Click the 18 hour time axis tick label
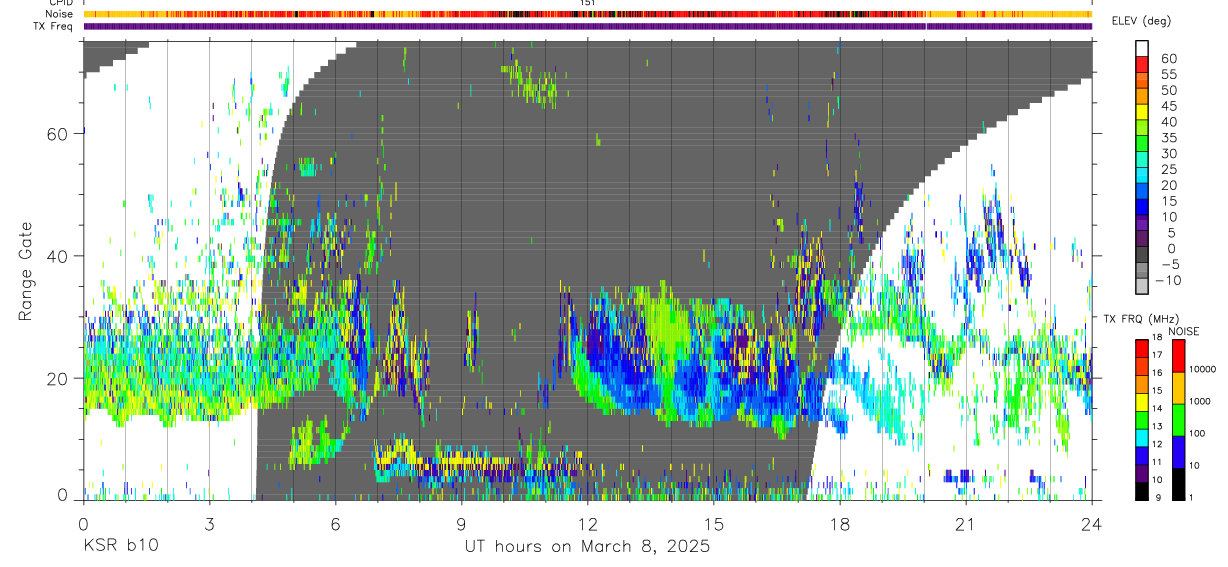 (839, 523)
